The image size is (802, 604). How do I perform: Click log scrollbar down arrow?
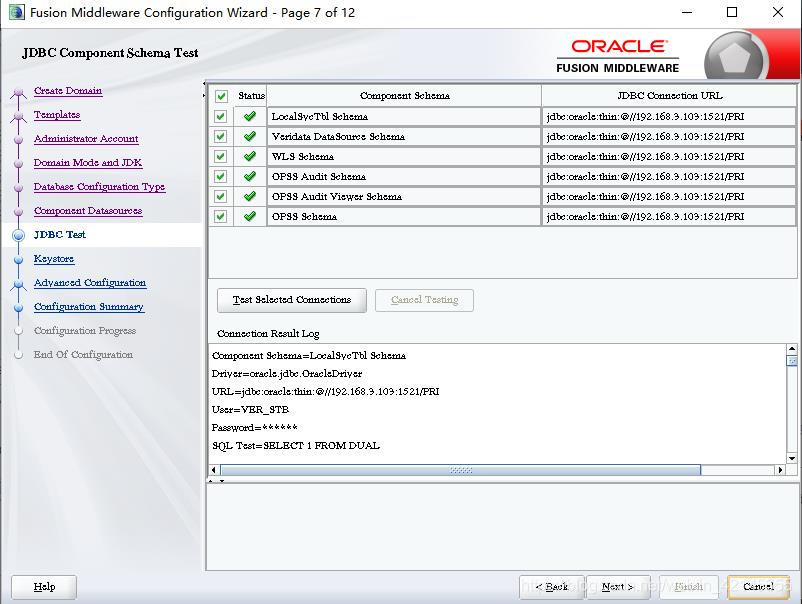[792, 459]
